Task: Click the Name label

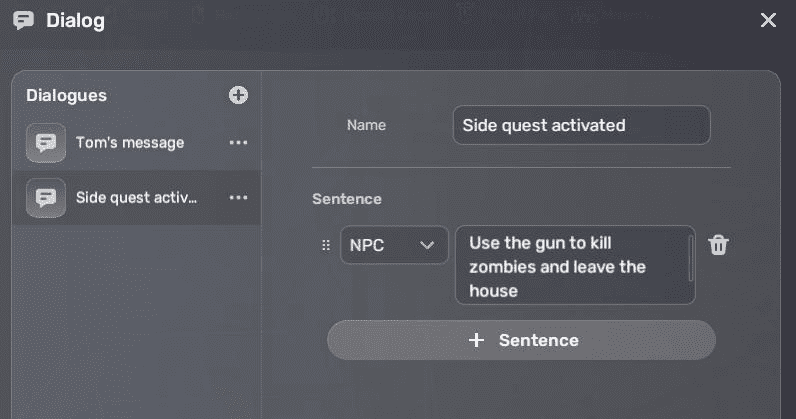Action: [x=366, y=125]
